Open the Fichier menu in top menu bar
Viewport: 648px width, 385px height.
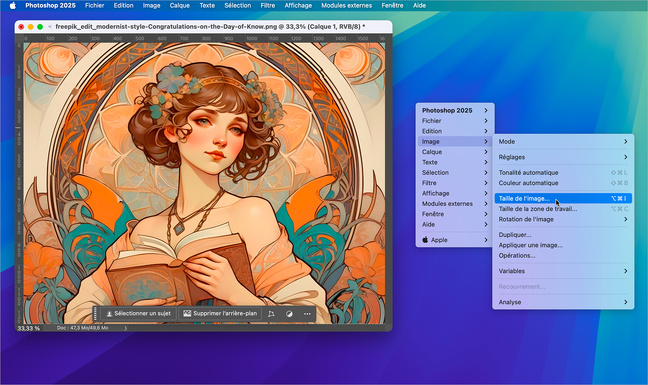pos(95,5)
